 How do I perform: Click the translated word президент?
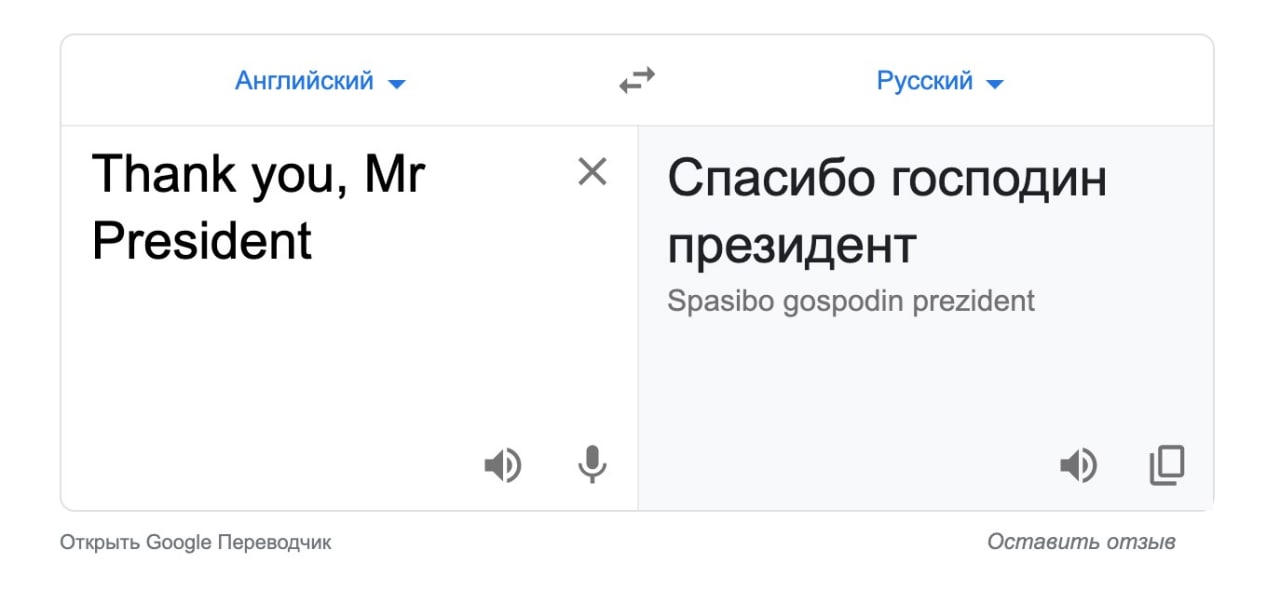pos(792,246)
